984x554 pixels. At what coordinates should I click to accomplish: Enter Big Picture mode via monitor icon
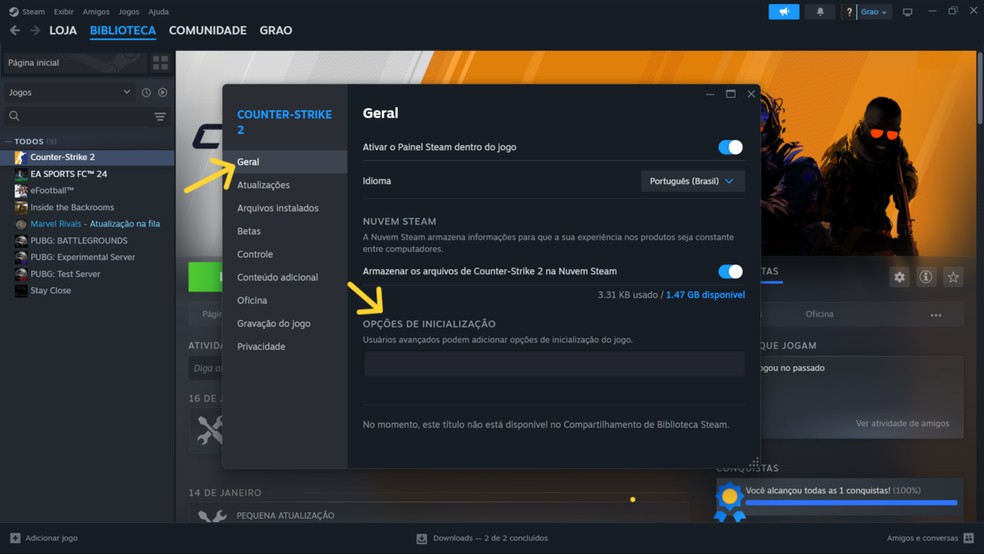coord(907,12)
